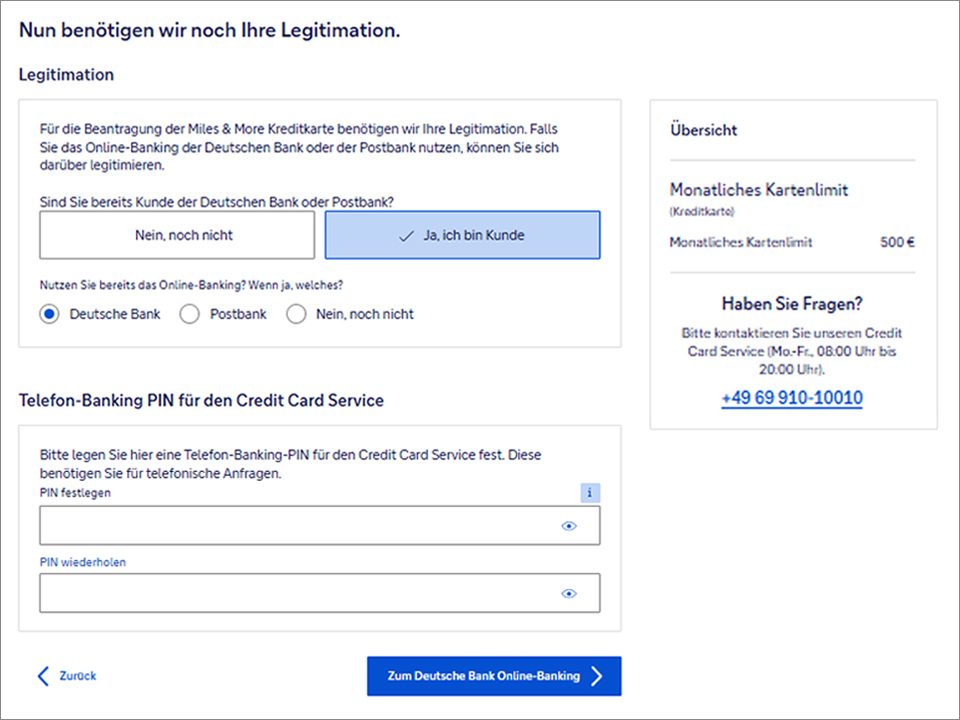
Task: Click the Übersicht panel heading
Action: pyautogui.click(x=704, y=130)
